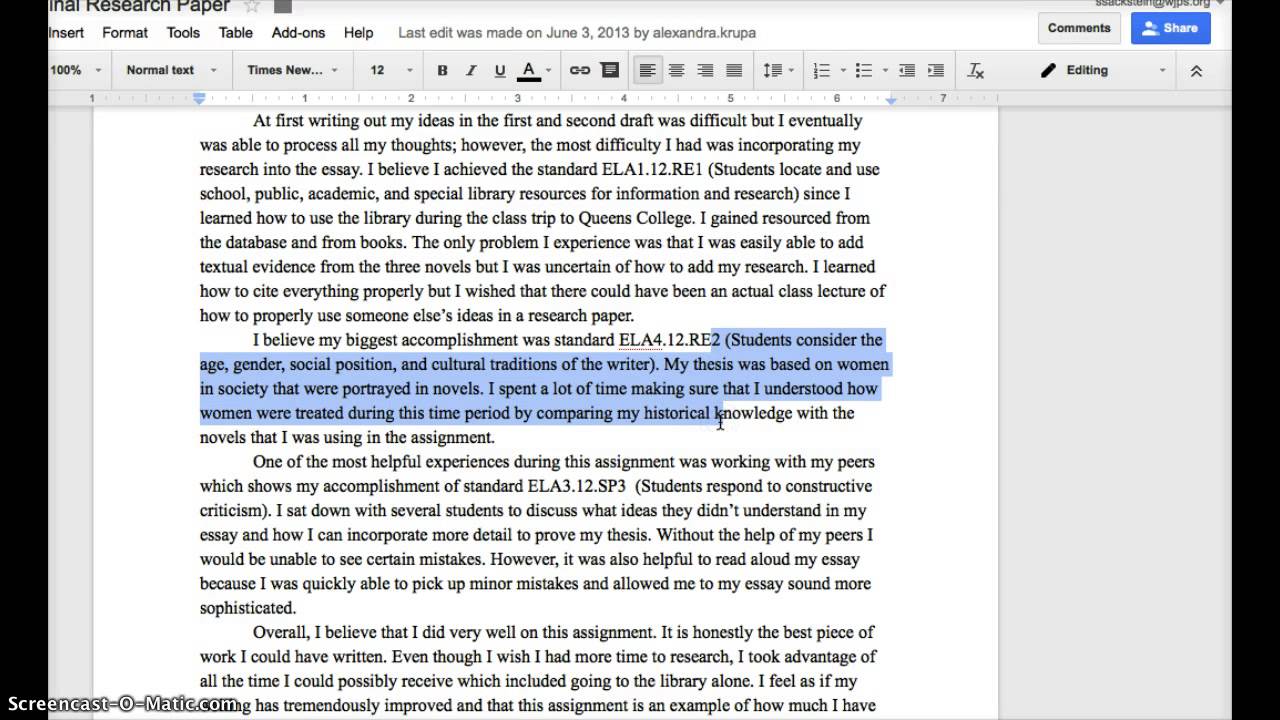The height and width of the screenshot is (720, 1280).
Task: Open the Tools menu
Action: 183,32
